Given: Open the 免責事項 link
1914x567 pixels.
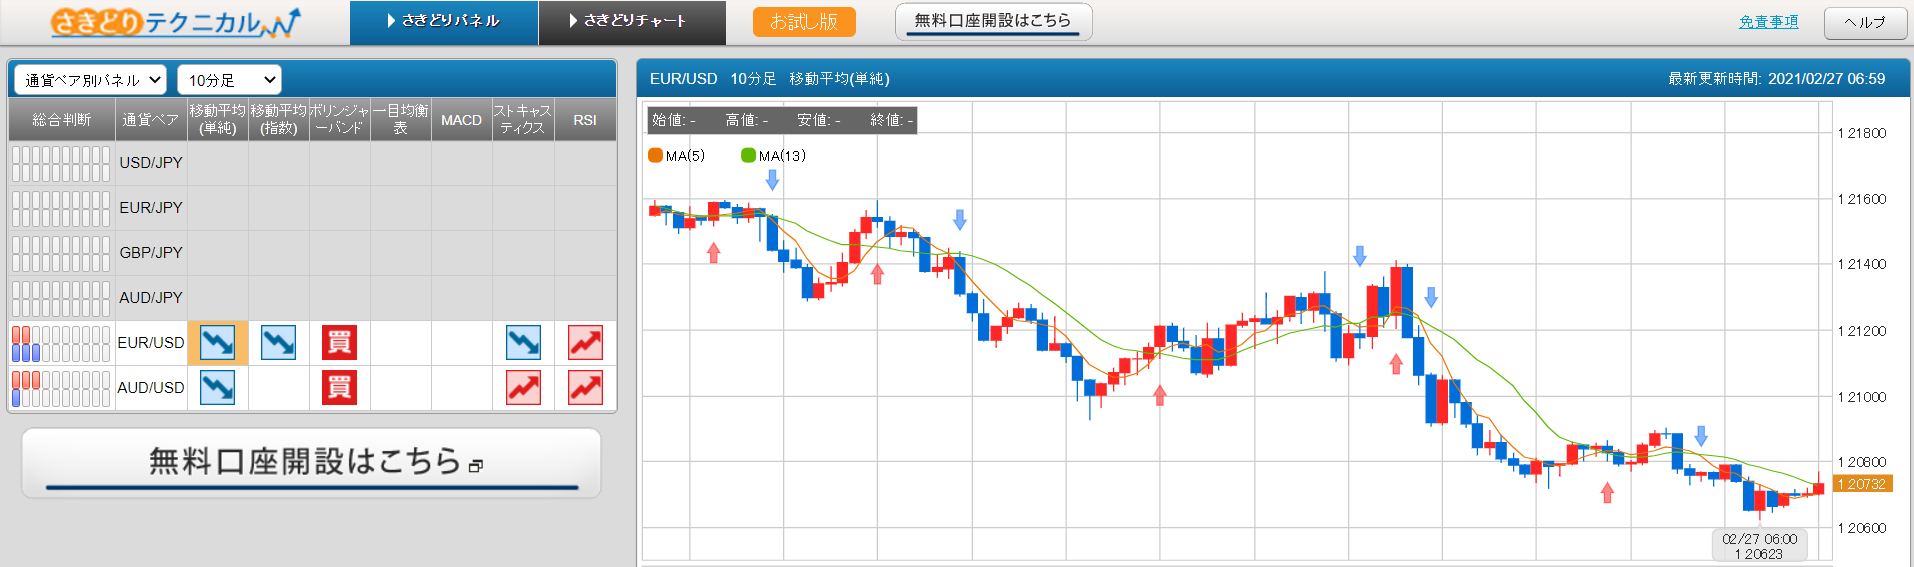Looking at the screenshot, I should click(x=1768, y=22).
